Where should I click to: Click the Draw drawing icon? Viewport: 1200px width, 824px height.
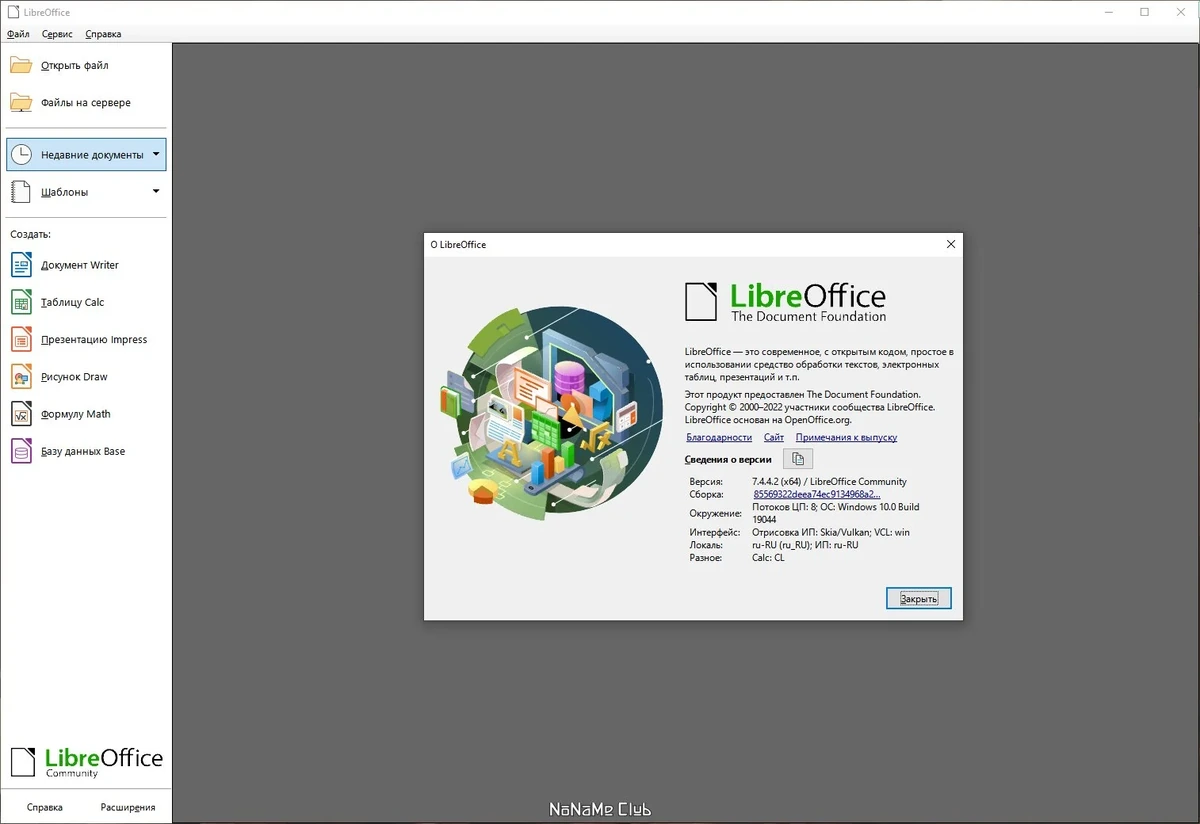(21, 377)
